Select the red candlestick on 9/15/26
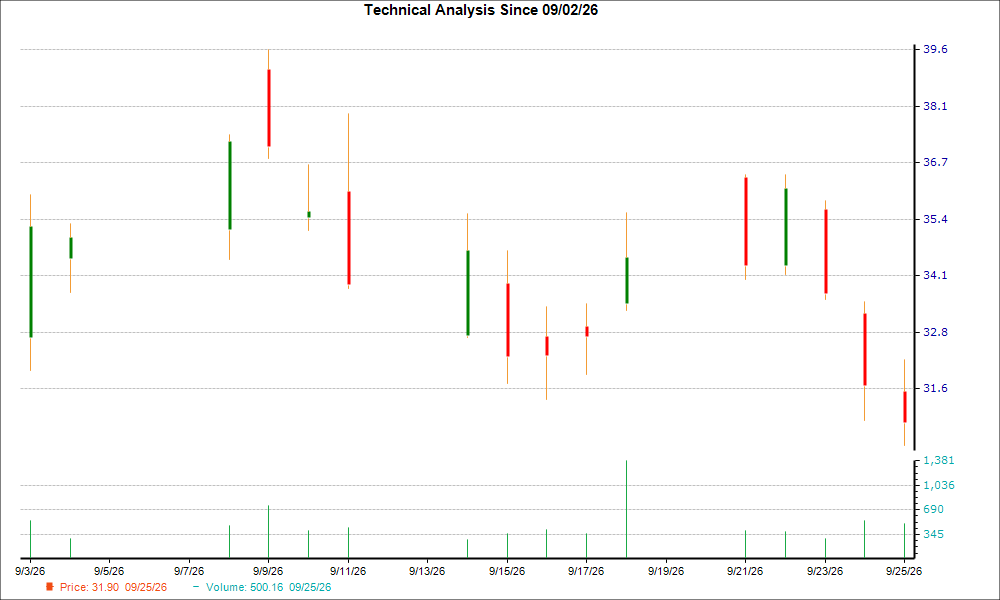 coord(508,320)
